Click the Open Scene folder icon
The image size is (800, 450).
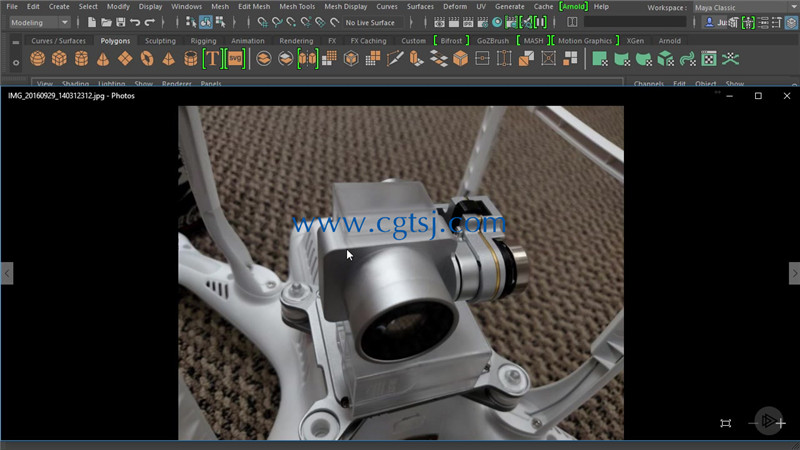pyautogui.click(x=106, y=22)
